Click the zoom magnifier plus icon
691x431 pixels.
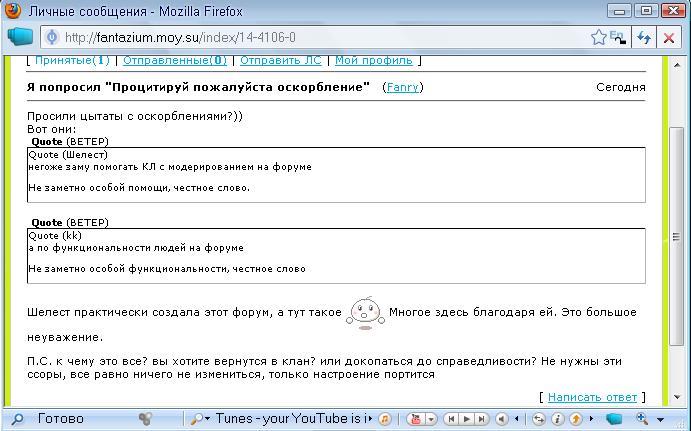point(642,419)
